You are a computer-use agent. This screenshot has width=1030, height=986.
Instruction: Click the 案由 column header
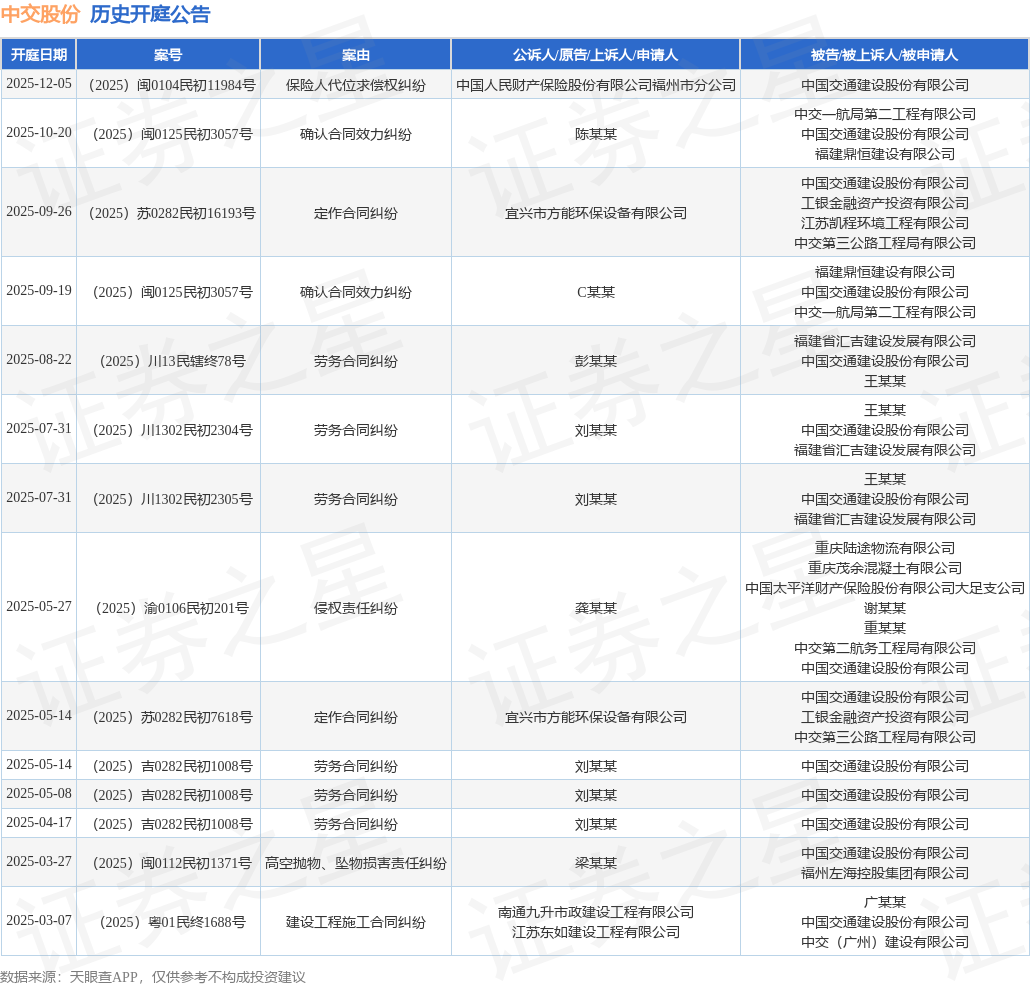coord(355,55)
